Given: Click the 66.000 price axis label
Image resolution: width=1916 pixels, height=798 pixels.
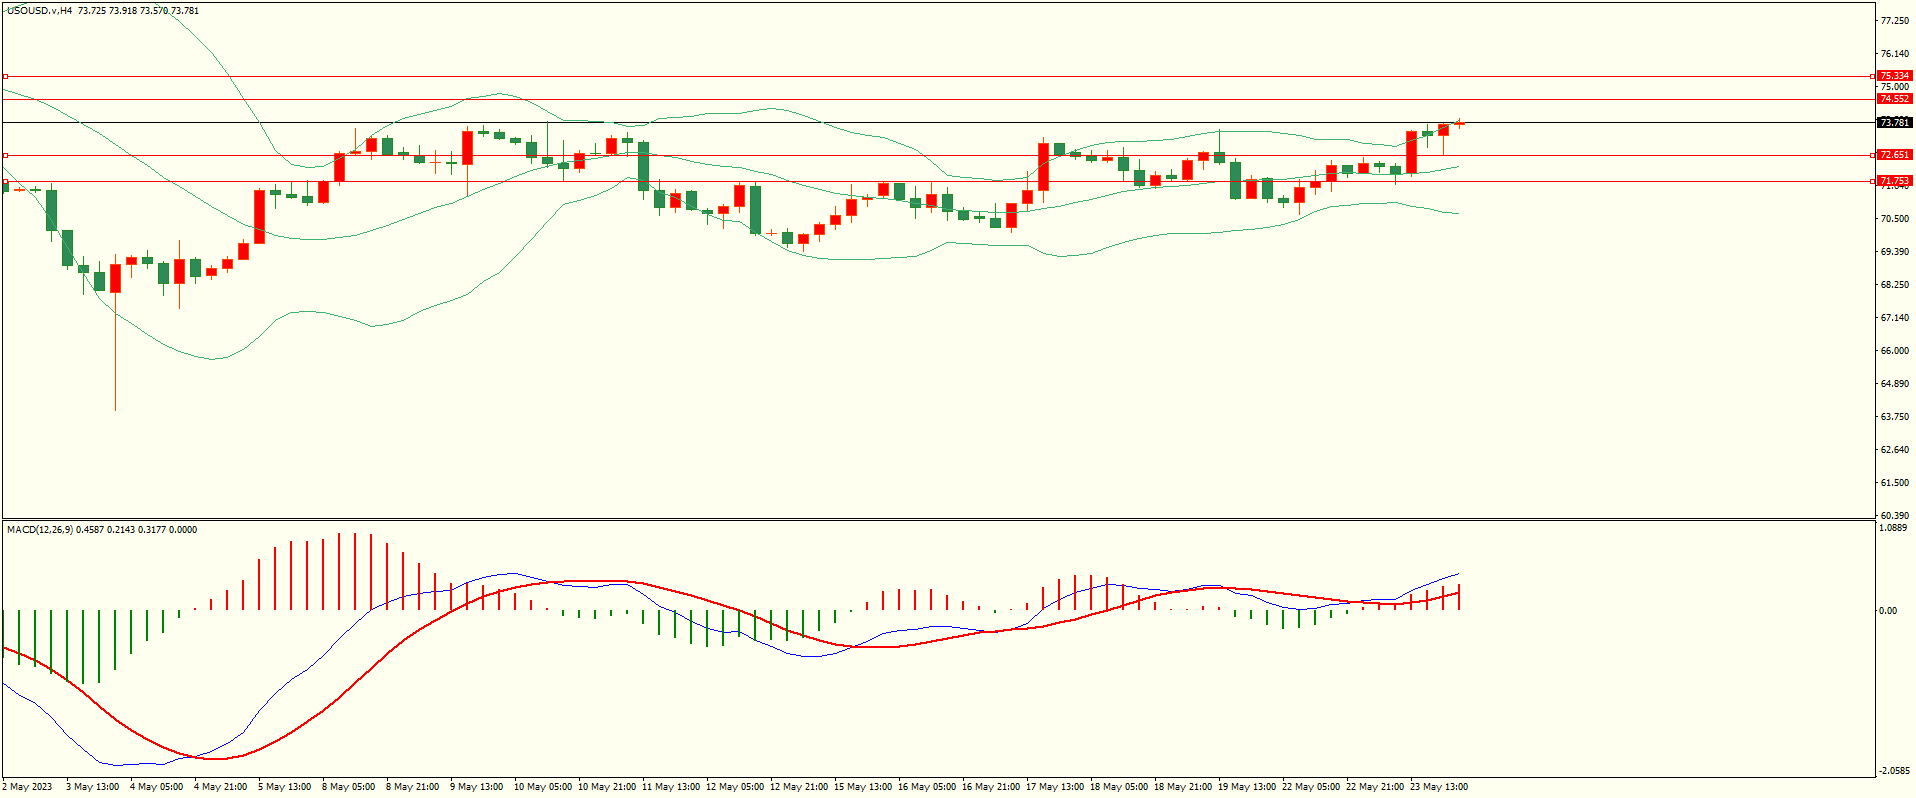Looking at the screenshot, I should click(x=1894, y=351).
